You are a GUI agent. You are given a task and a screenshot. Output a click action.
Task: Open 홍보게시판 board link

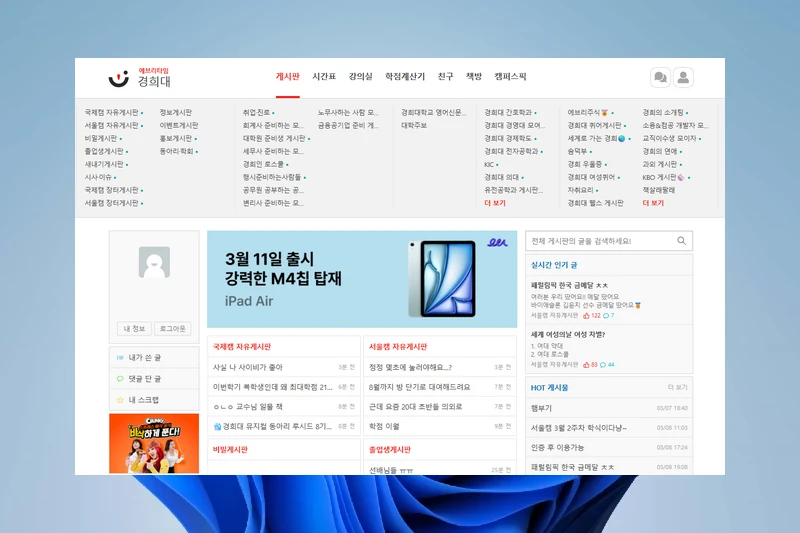(176, 138)
